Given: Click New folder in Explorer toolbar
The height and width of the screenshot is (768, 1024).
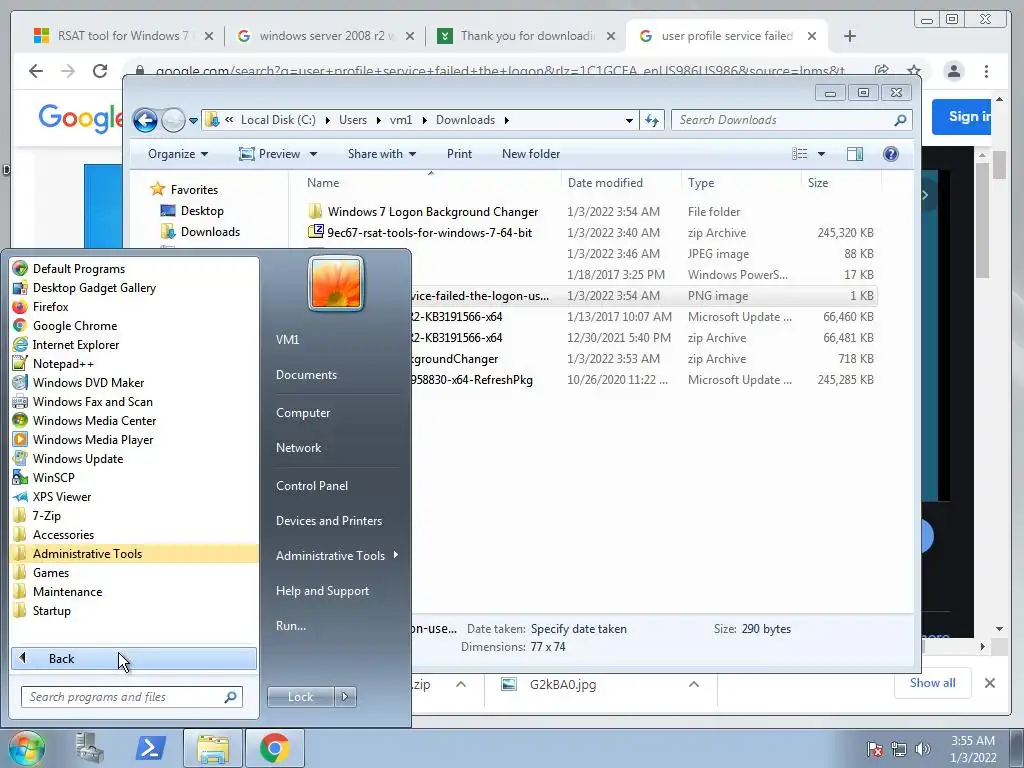Looking at the screenshot, I should pyautogui.click(x=531, y=153).
